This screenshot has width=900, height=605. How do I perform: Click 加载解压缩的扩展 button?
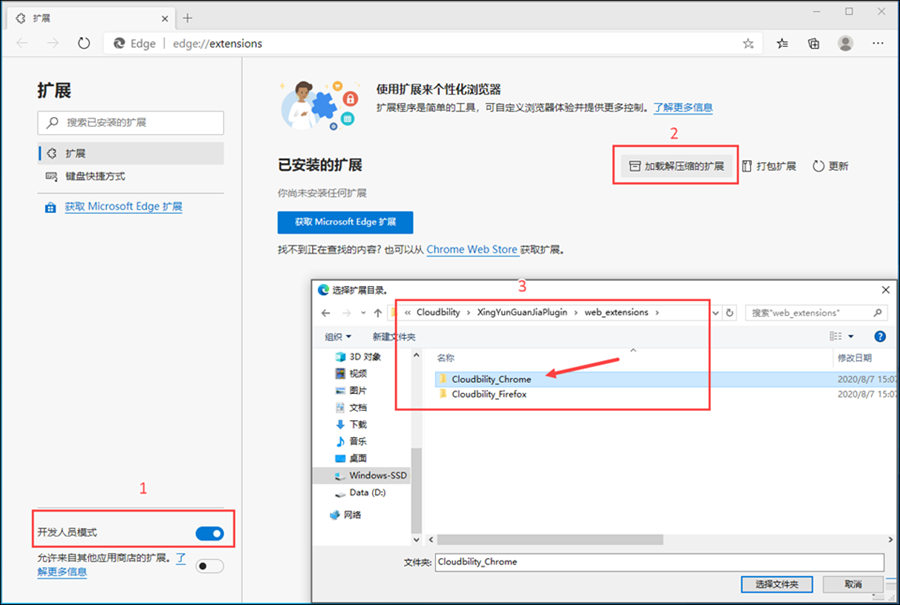point(676,166)
